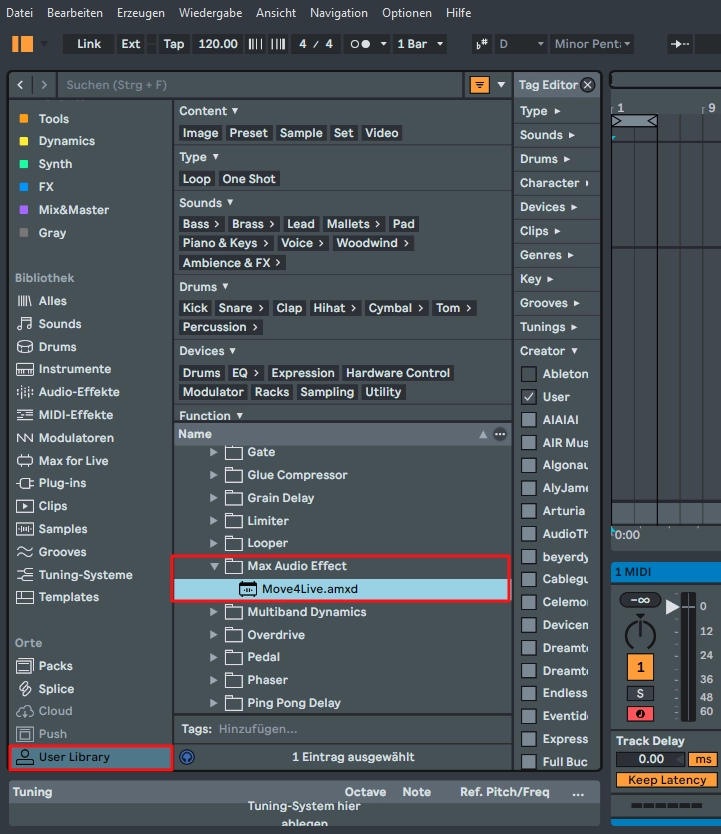Click the browser back arrow
Screen dimensions: 721x834
coord(20,85)
